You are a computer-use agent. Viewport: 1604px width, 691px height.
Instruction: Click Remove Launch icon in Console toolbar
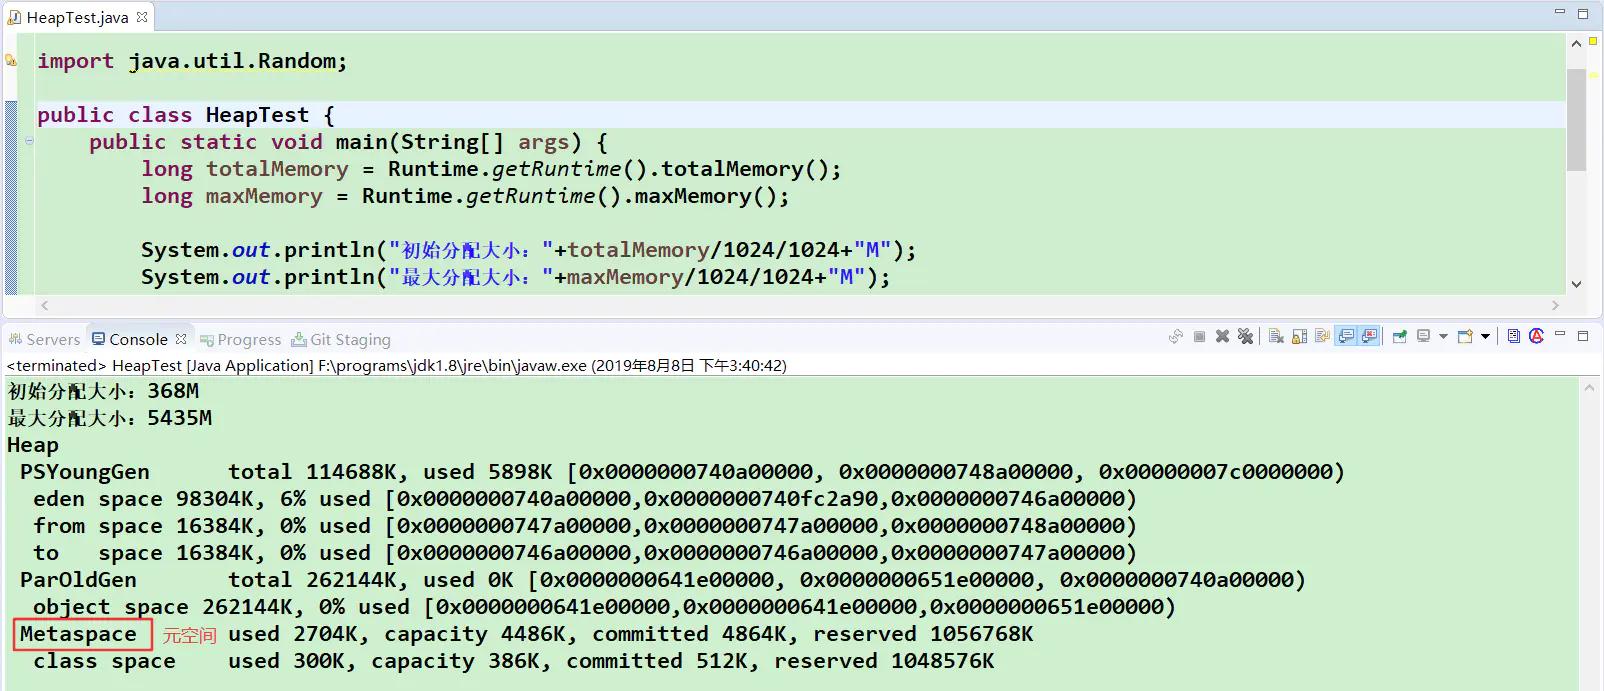click(1222, 337)
